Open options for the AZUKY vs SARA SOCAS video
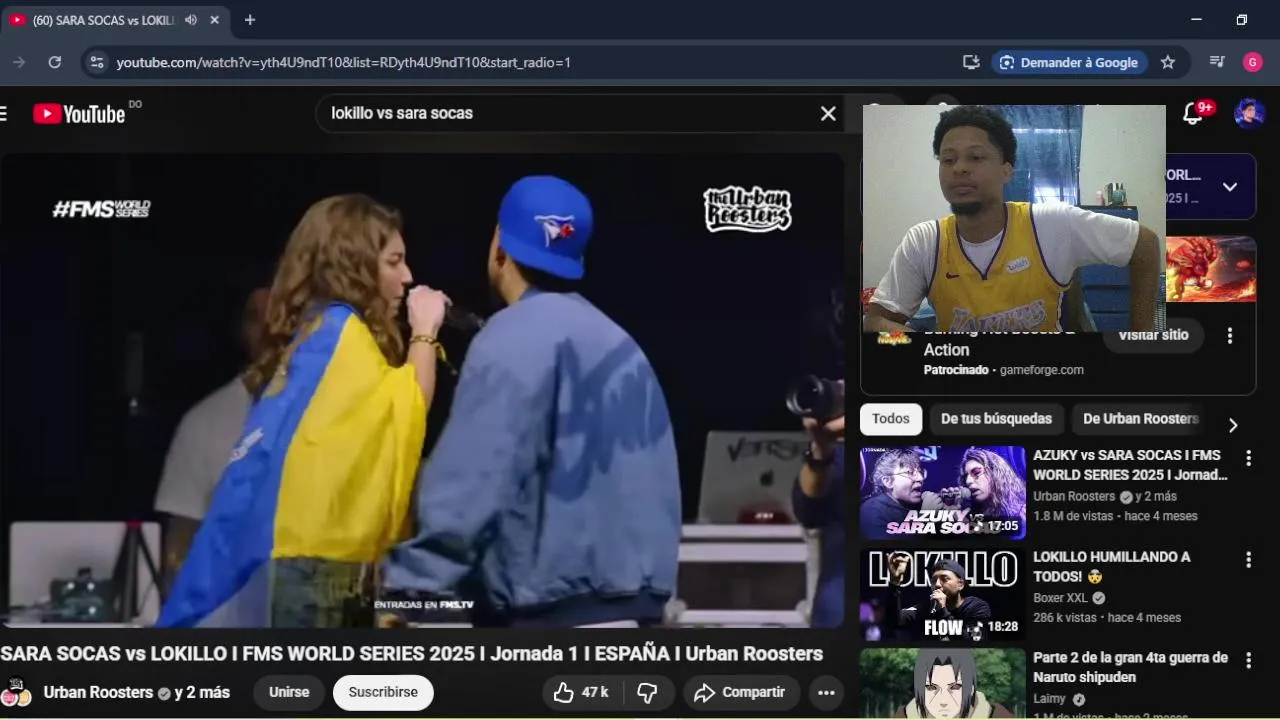Image resolution: width=1280 pixels, height=720 pixels. tap(1248, 458)
